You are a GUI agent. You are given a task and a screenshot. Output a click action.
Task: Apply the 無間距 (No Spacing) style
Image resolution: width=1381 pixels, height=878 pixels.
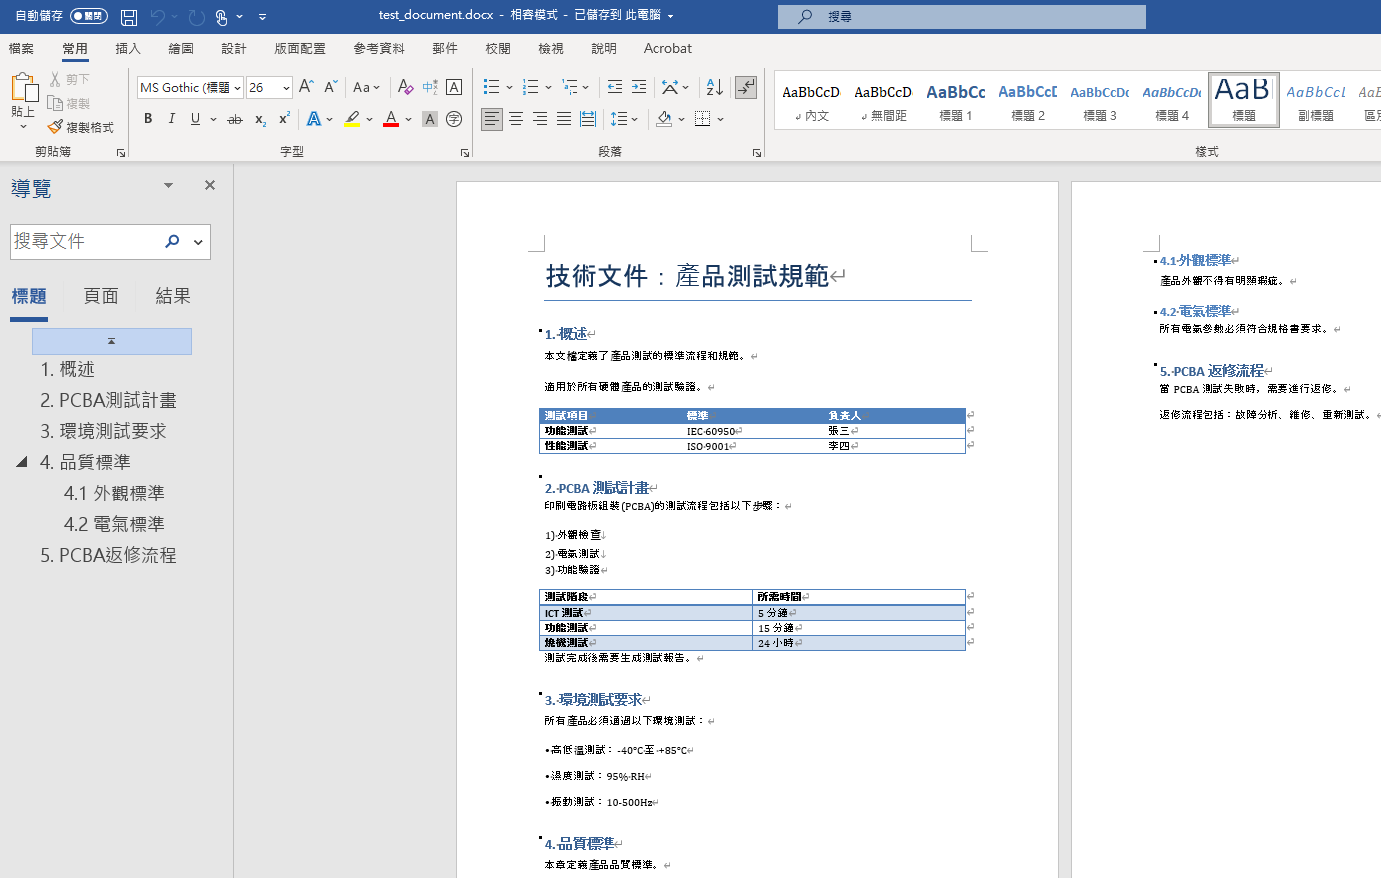click(883, 100)
